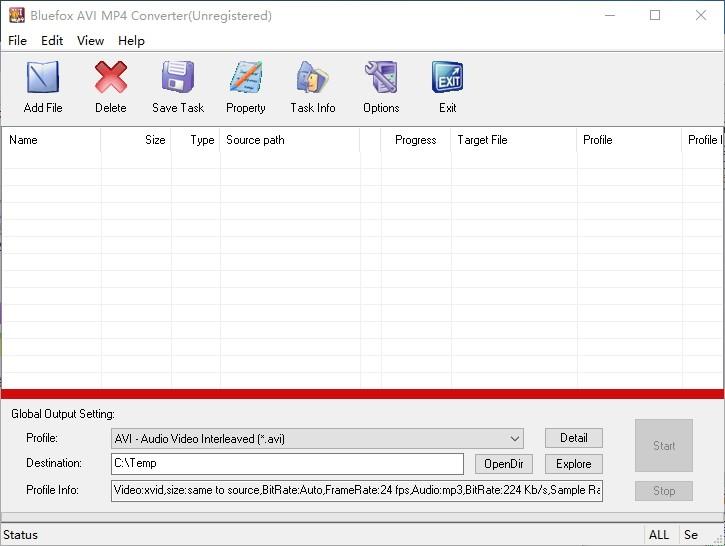Viewport: 725px width, 546px height.
Task: Click the Source path column header
Action: pyautogui.click(x=290, y=140)
